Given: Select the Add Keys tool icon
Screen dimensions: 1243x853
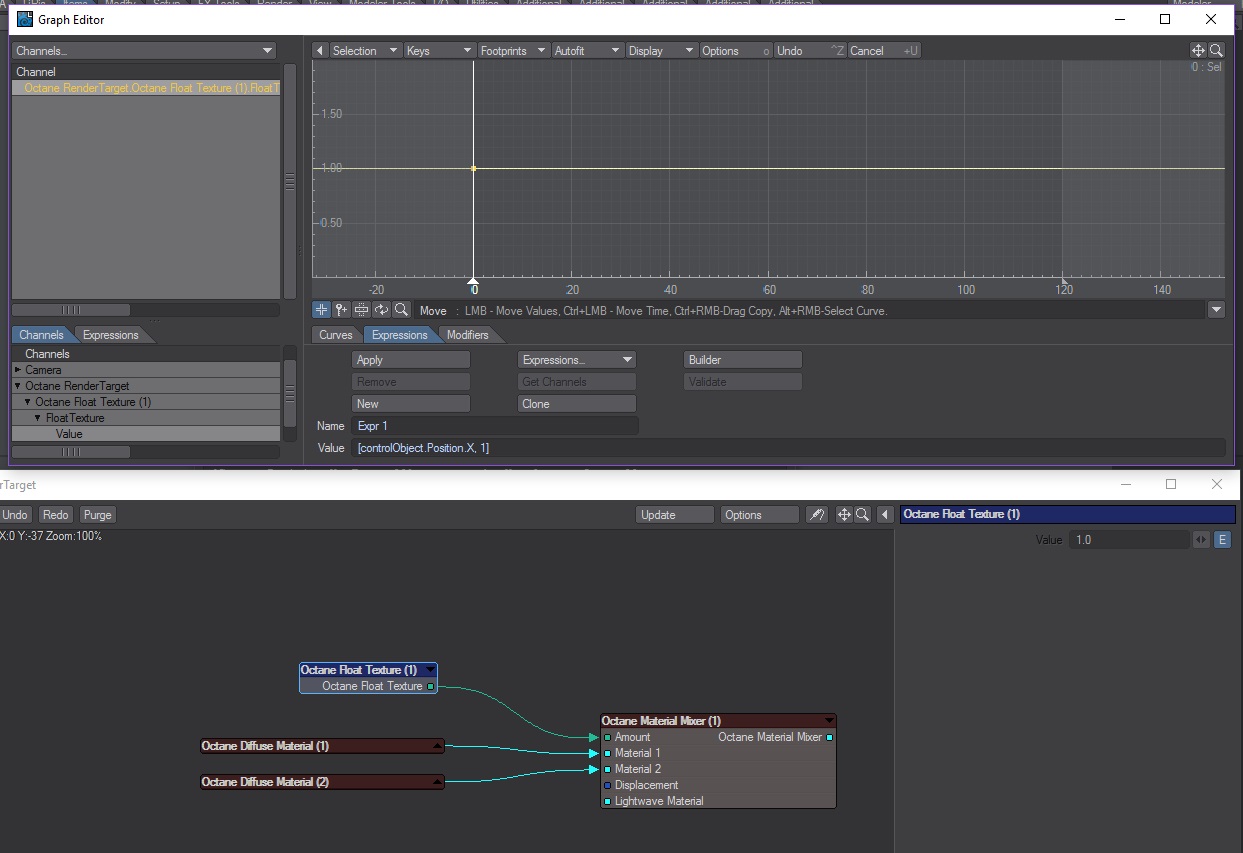Looking at the screenshot, I should 341,310.
